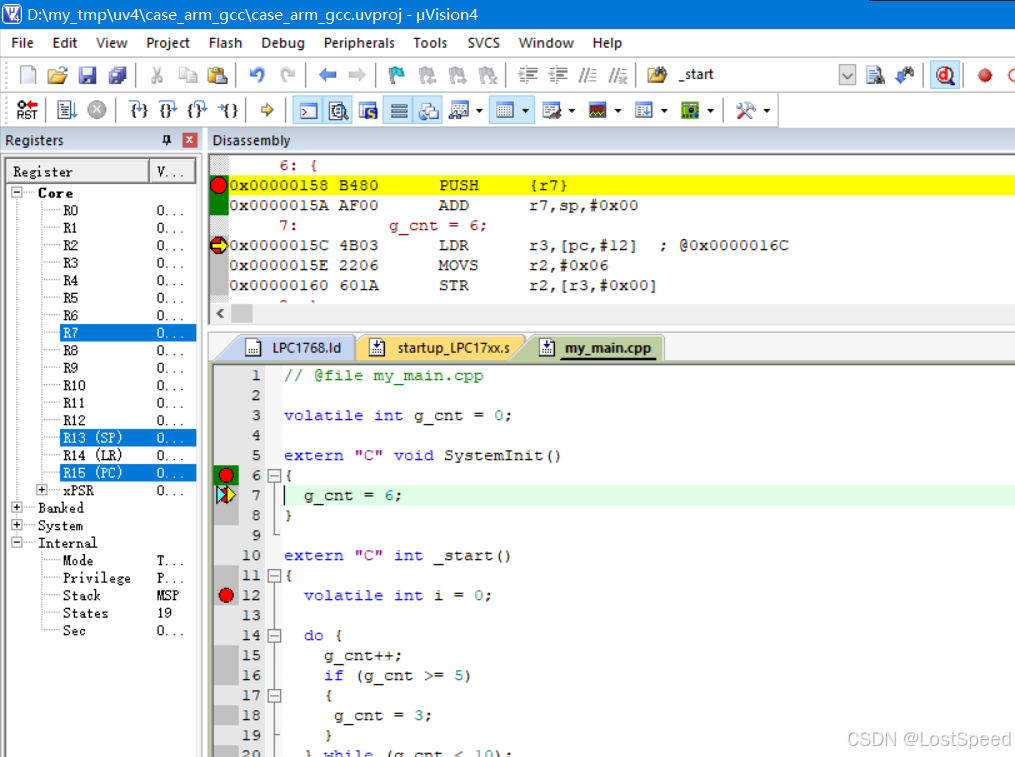Viewport: 1015px width, 757px height.
Task: Toggle the Symbols window
Action: coord(368,111)
